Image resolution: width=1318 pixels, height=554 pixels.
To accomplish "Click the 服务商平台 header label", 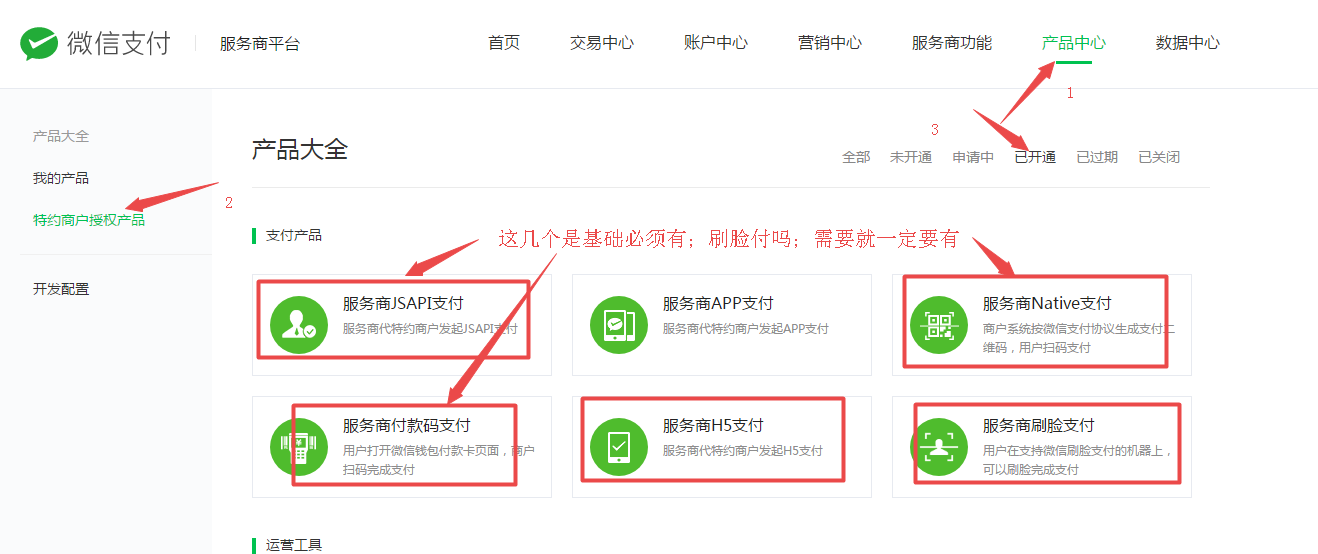I will (260, 44).
